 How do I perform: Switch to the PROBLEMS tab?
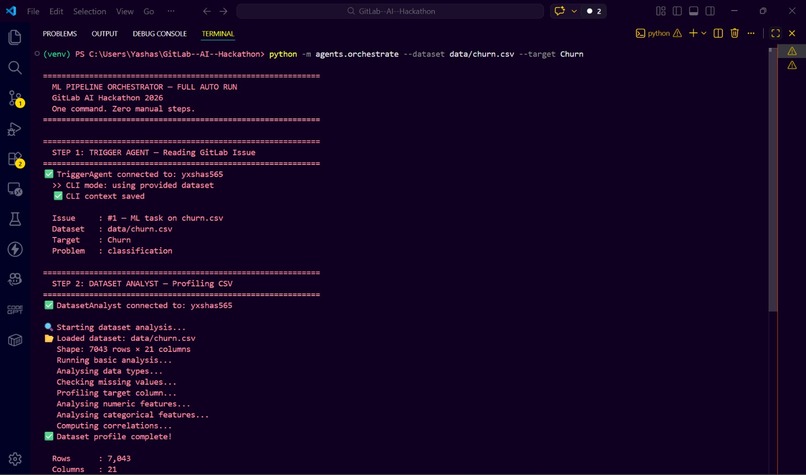coord(60,34)
